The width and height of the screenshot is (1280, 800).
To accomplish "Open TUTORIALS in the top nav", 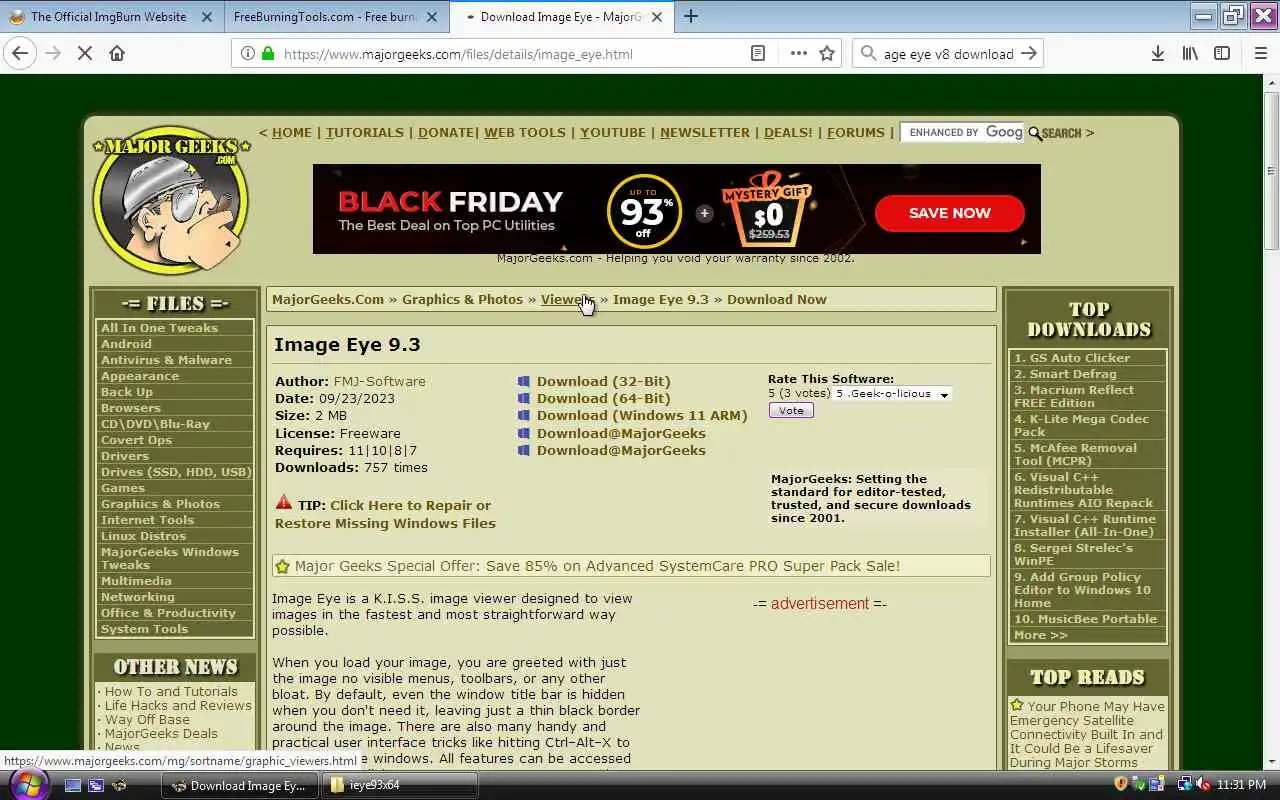I will click(x=364, y=132).
